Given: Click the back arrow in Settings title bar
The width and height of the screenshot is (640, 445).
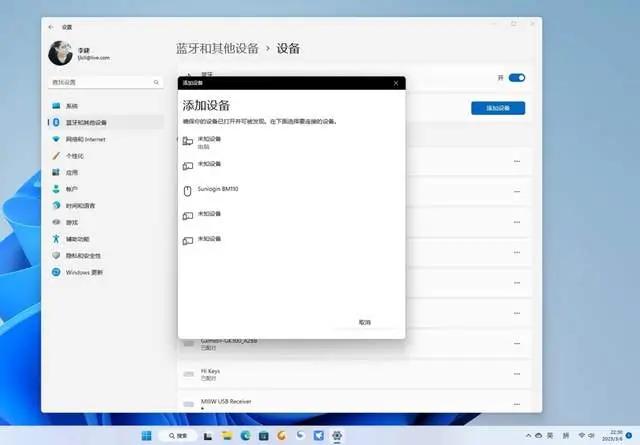Looking at the screenshot, I should 51,27.
